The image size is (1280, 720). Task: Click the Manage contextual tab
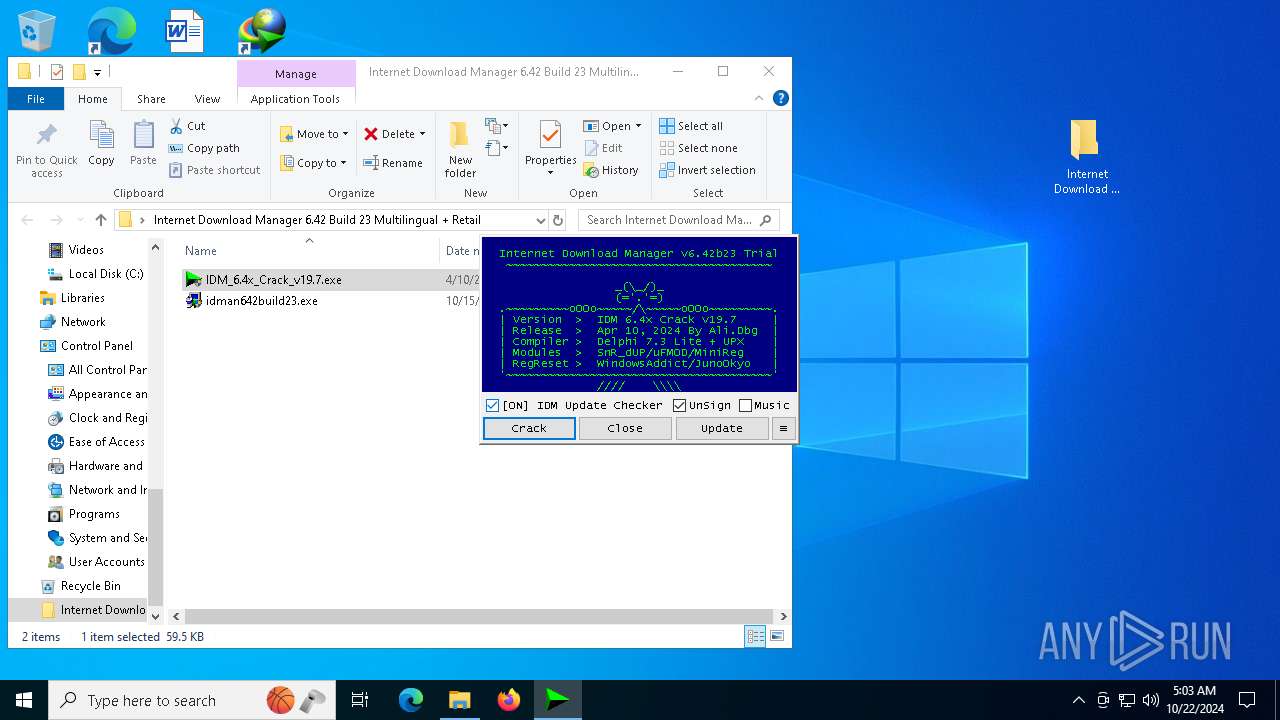[x=296, y=74]
